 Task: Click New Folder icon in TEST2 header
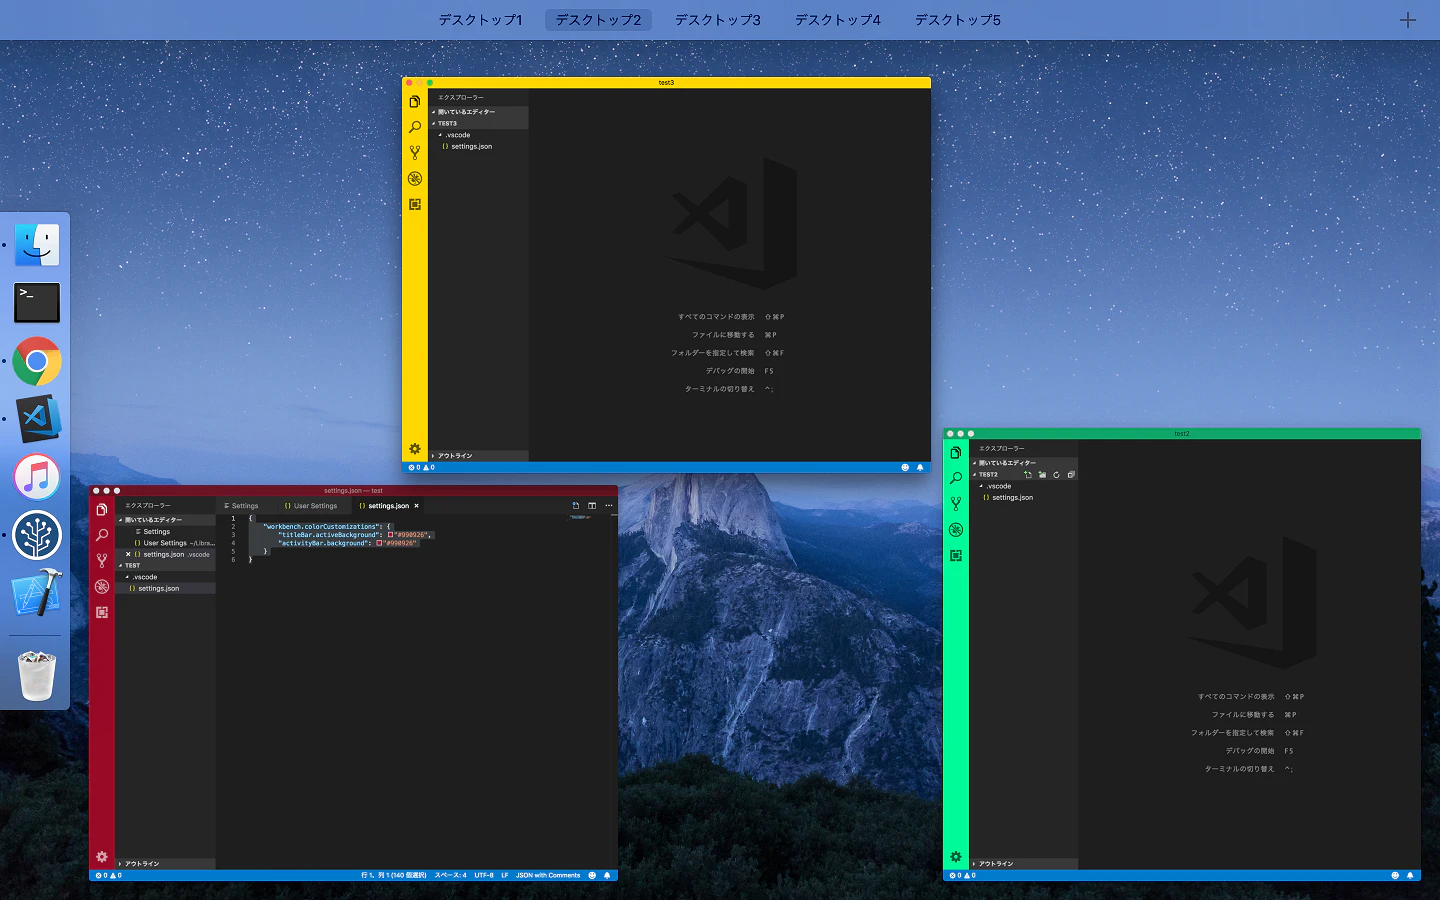point(1042,475)
